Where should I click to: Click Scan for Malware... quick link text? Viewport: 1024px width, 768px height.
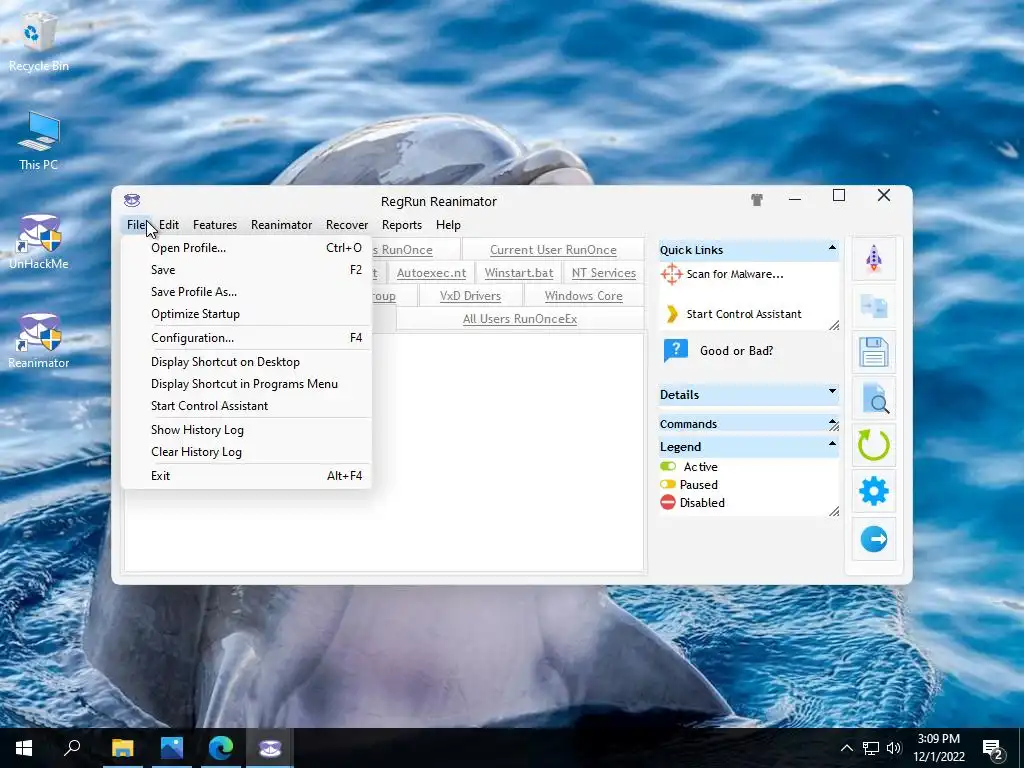735,274
